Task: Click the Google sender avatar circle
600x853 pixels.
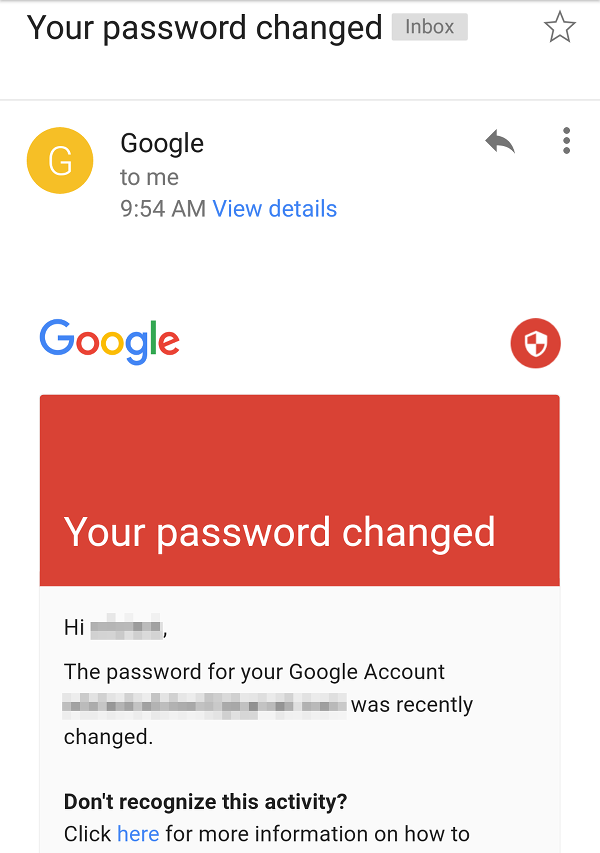Action: [59, 160]
